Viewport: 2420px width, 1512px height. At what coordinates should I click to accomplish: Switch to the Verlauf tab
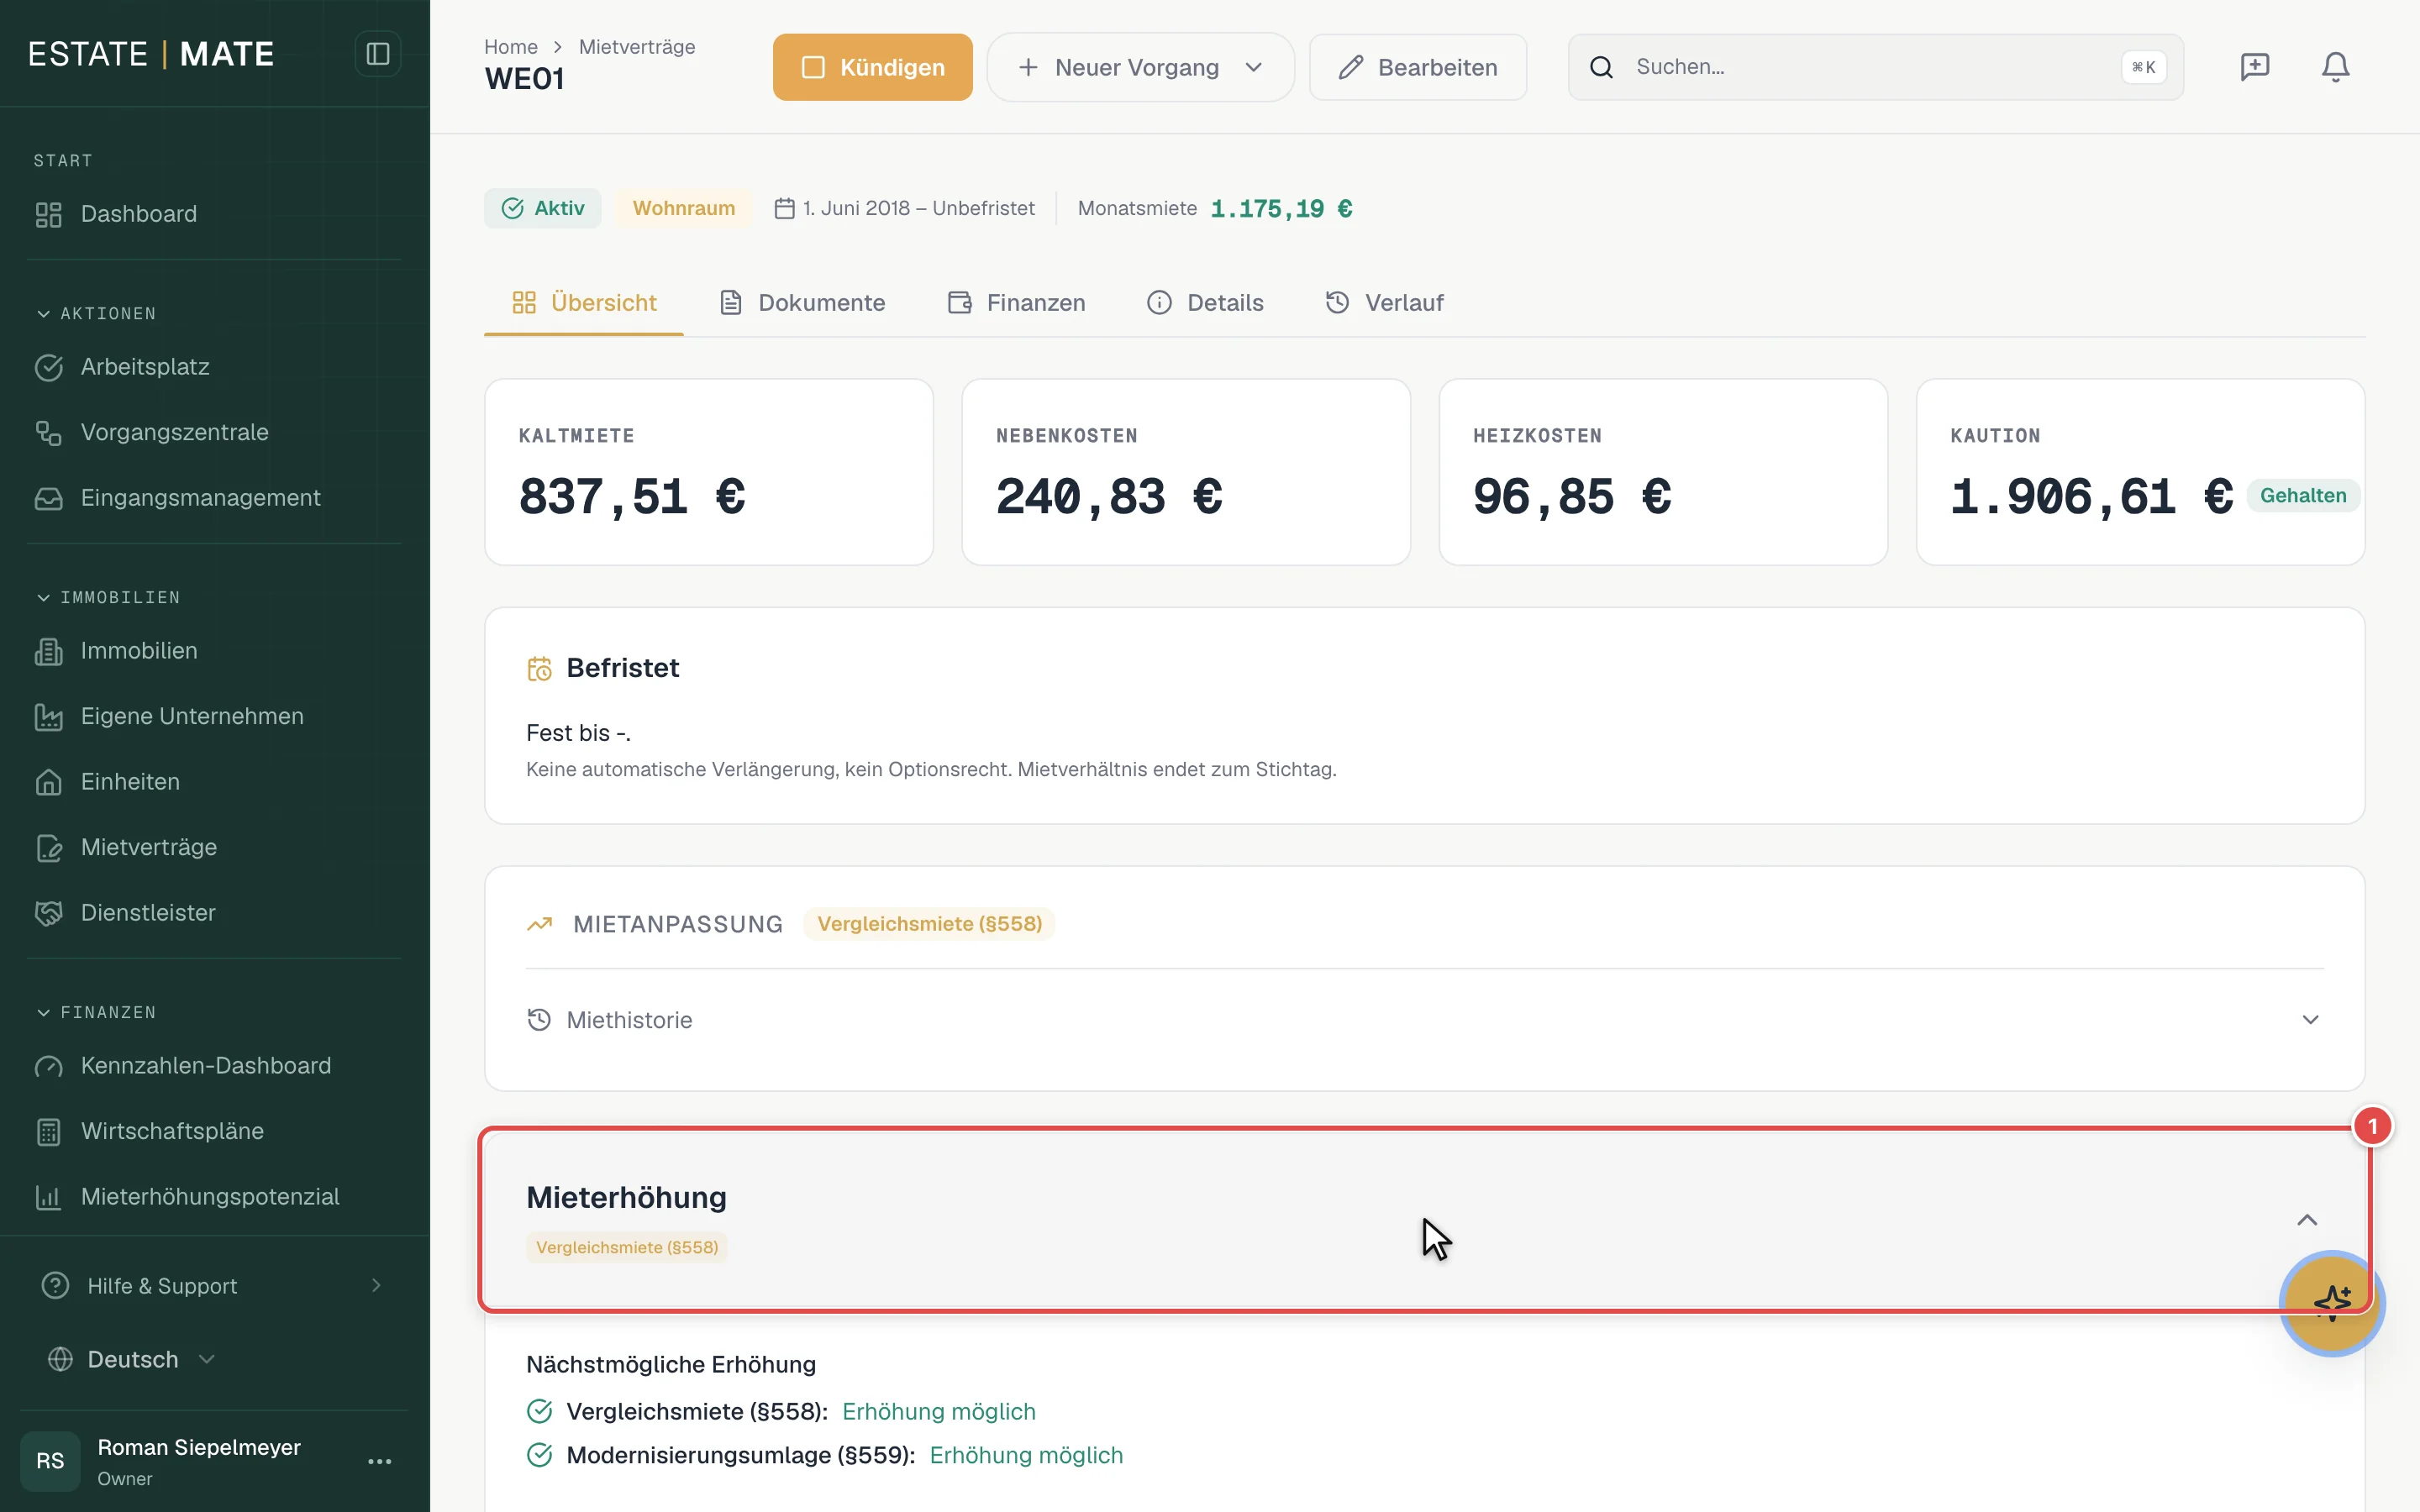click(1384, 303)
